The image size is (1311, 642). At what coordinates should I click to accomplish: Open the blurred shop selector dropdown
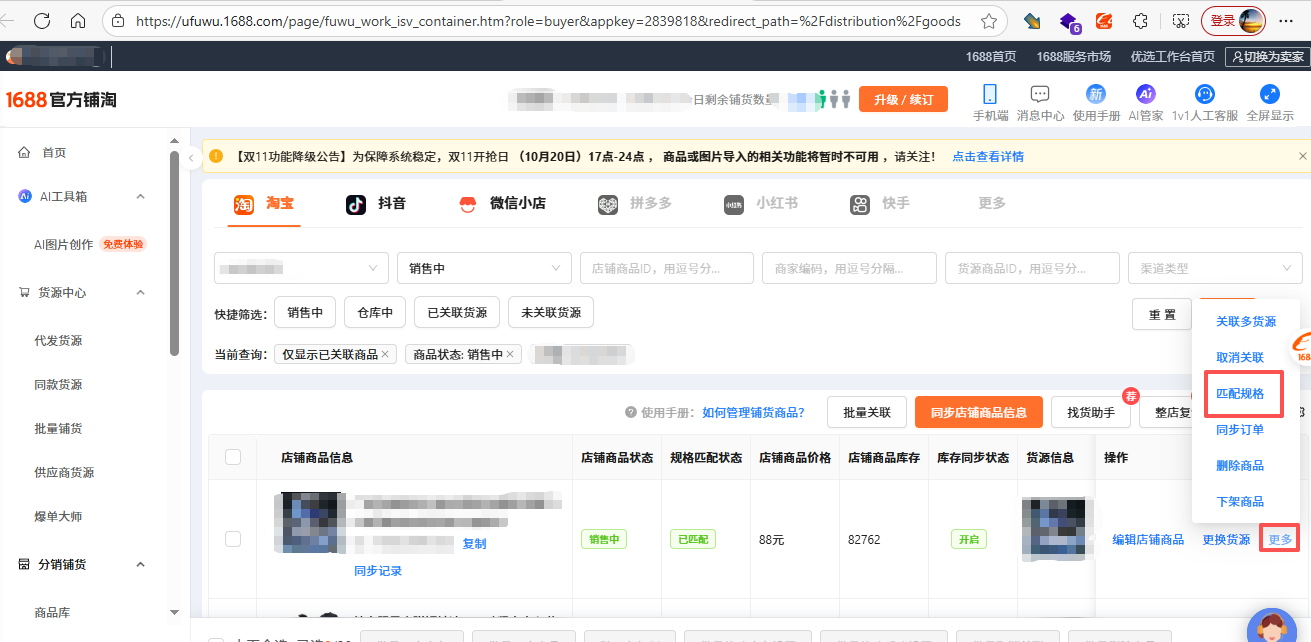301,268
